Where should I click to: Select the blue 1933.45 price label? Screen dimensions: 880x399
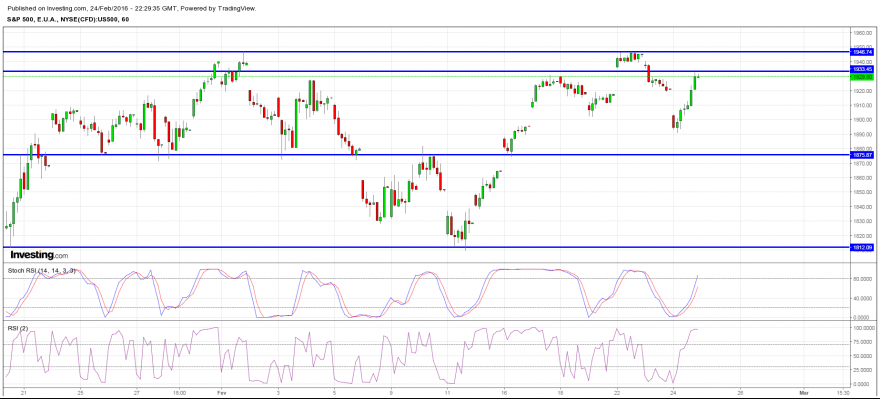[861, 69]
